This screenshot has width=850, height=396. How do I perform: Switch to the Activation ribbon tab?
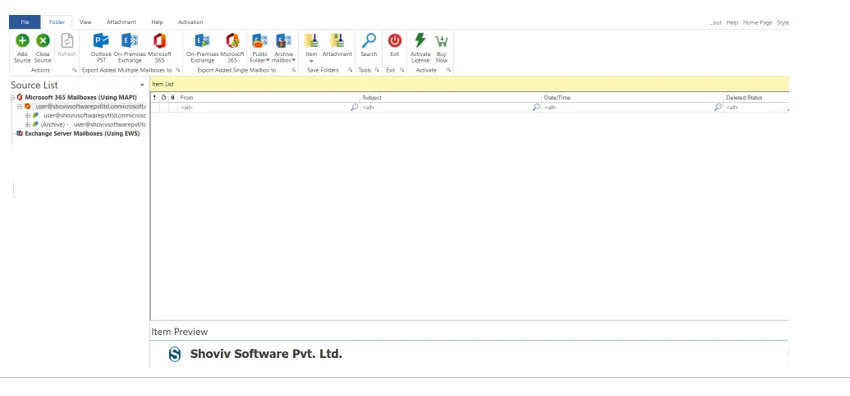click(190, 22)
